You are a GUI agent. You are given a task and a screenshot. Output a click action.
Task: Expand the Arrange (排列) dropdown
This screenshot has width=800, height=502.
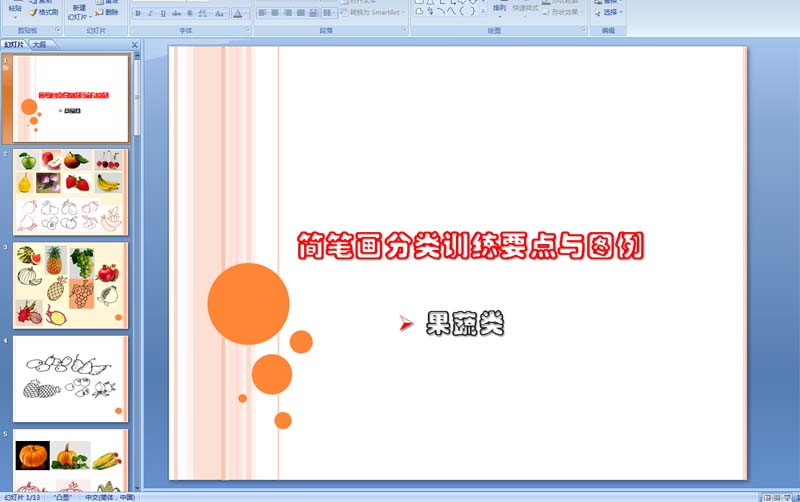pos(499,12)
